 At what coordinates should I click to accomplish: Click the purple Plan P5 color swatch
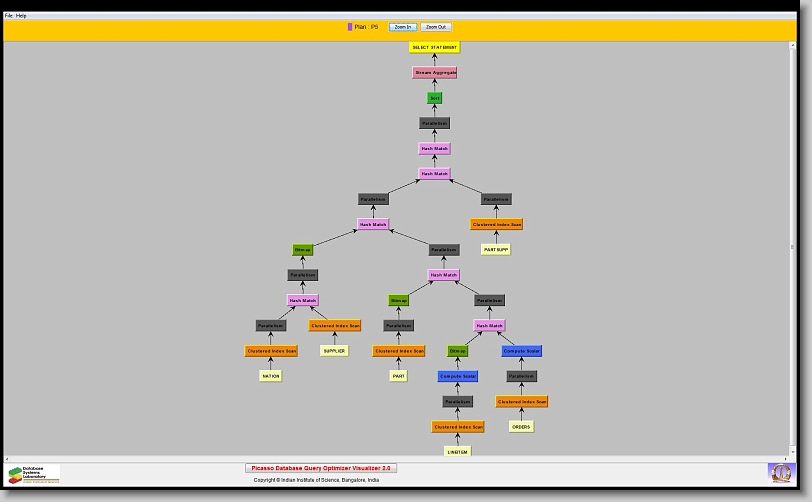(350, 27)
